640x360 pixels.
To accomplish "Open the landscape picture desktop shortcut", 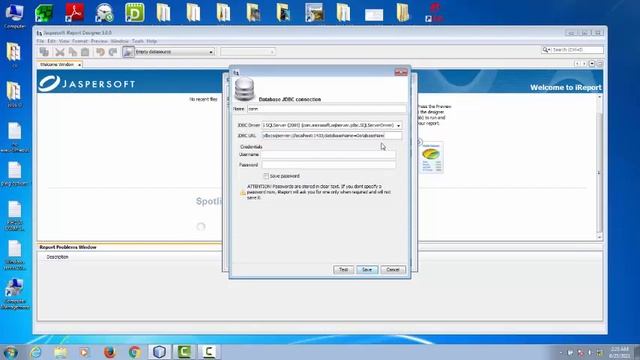I will click(314, 13).
